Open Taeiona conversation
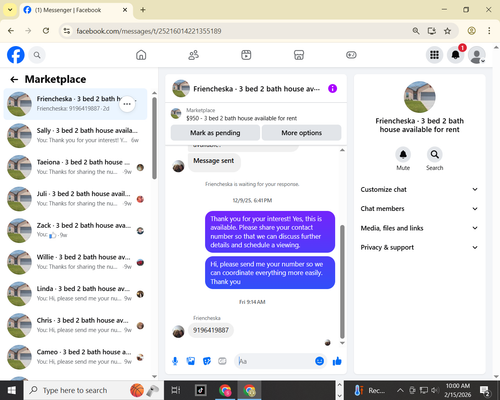 pyautogui.click(x=75, y=167)
